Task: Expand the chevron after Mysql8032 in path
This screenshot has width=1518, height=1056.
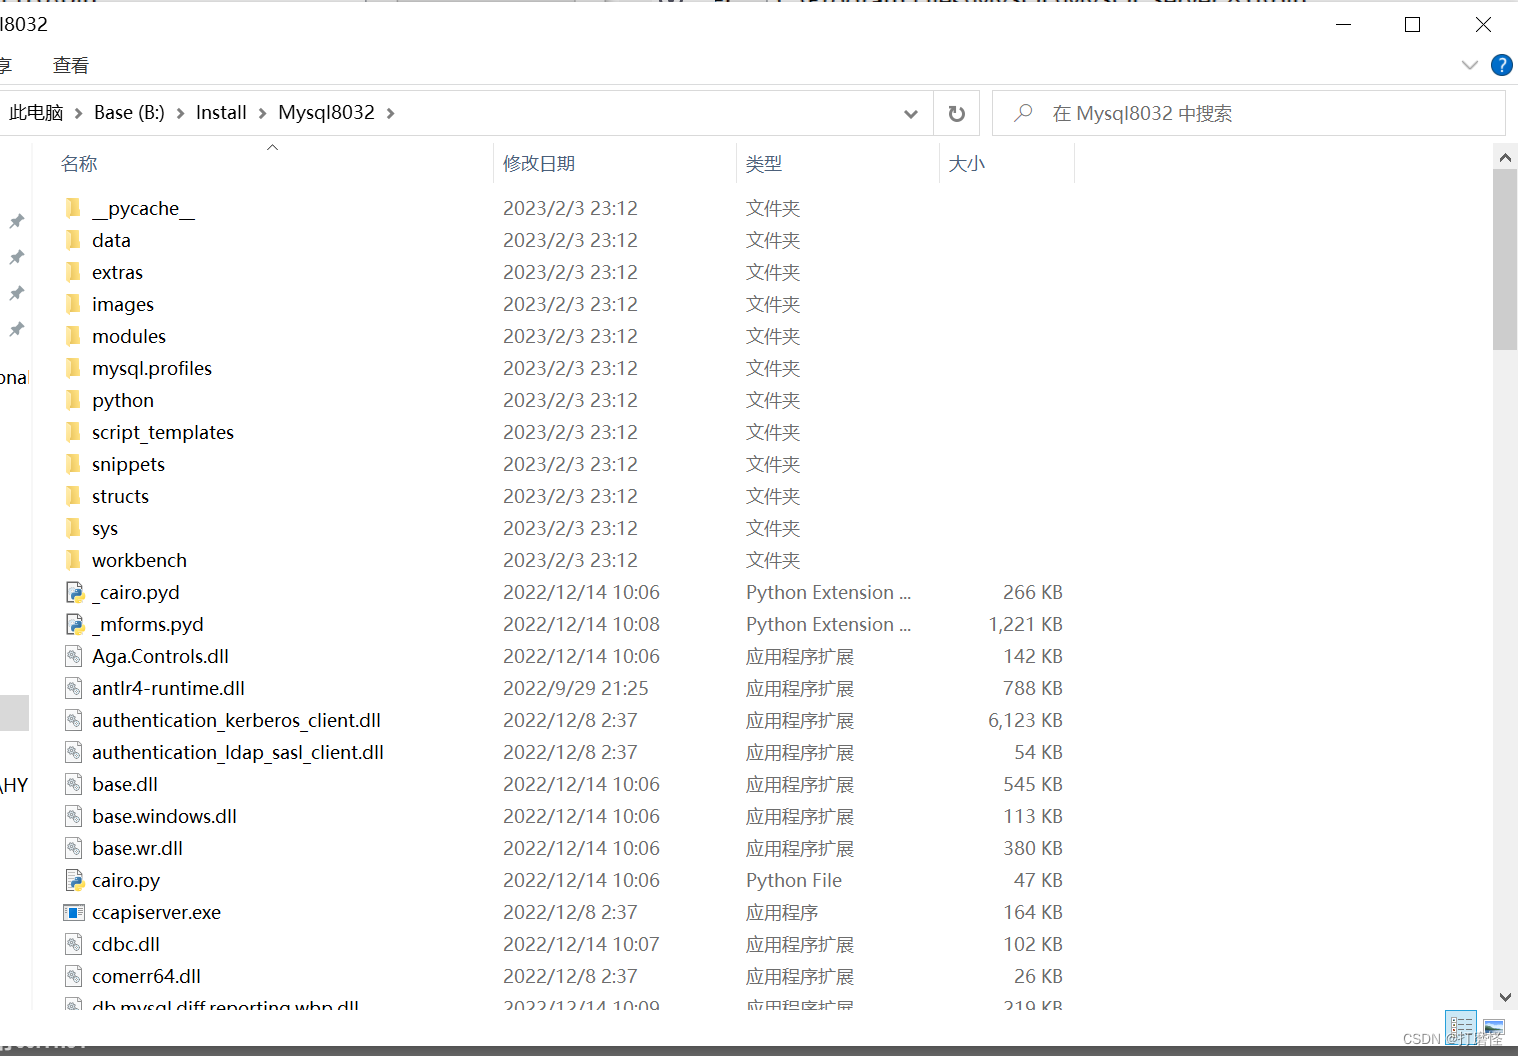Action: pyautogui.click(x=390, y=113)
